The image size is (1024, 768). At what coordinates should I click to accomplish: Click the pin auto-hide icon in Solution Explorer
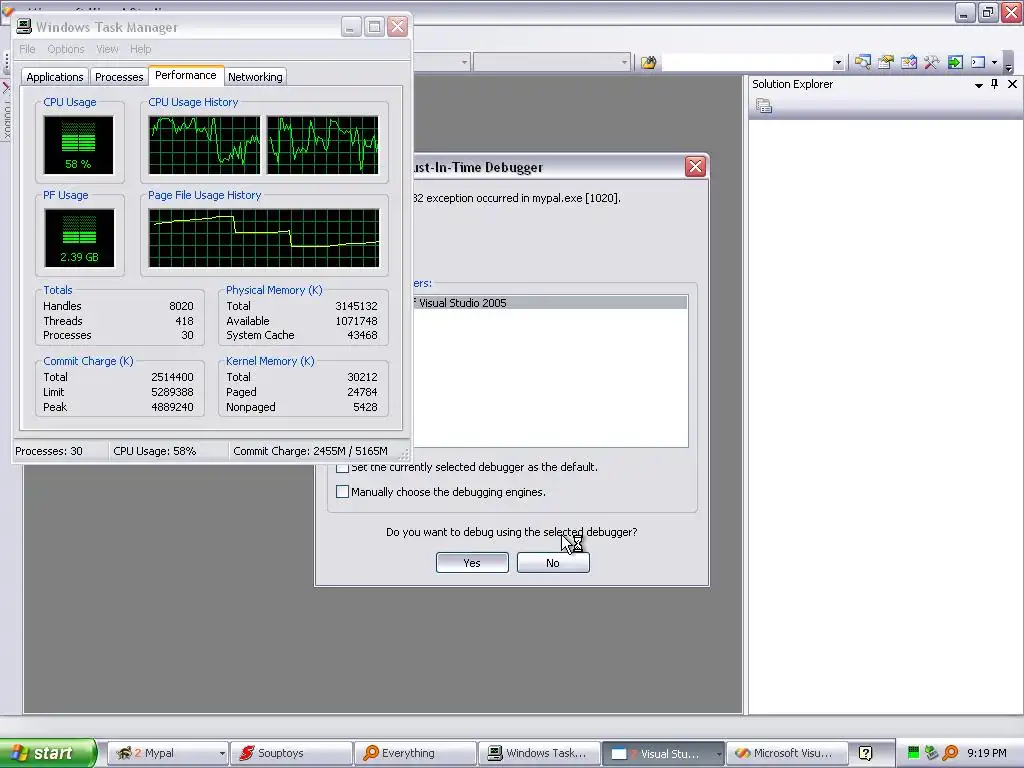pyautogui.click(x=995, y=84)
